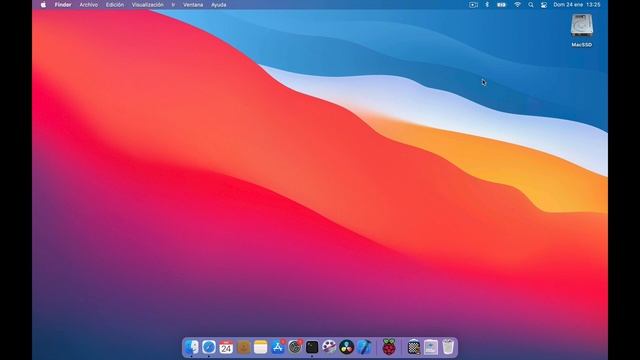This screenshot has height=360, width=640.
Task: Open the Edición menu
Action: [115, 5]
